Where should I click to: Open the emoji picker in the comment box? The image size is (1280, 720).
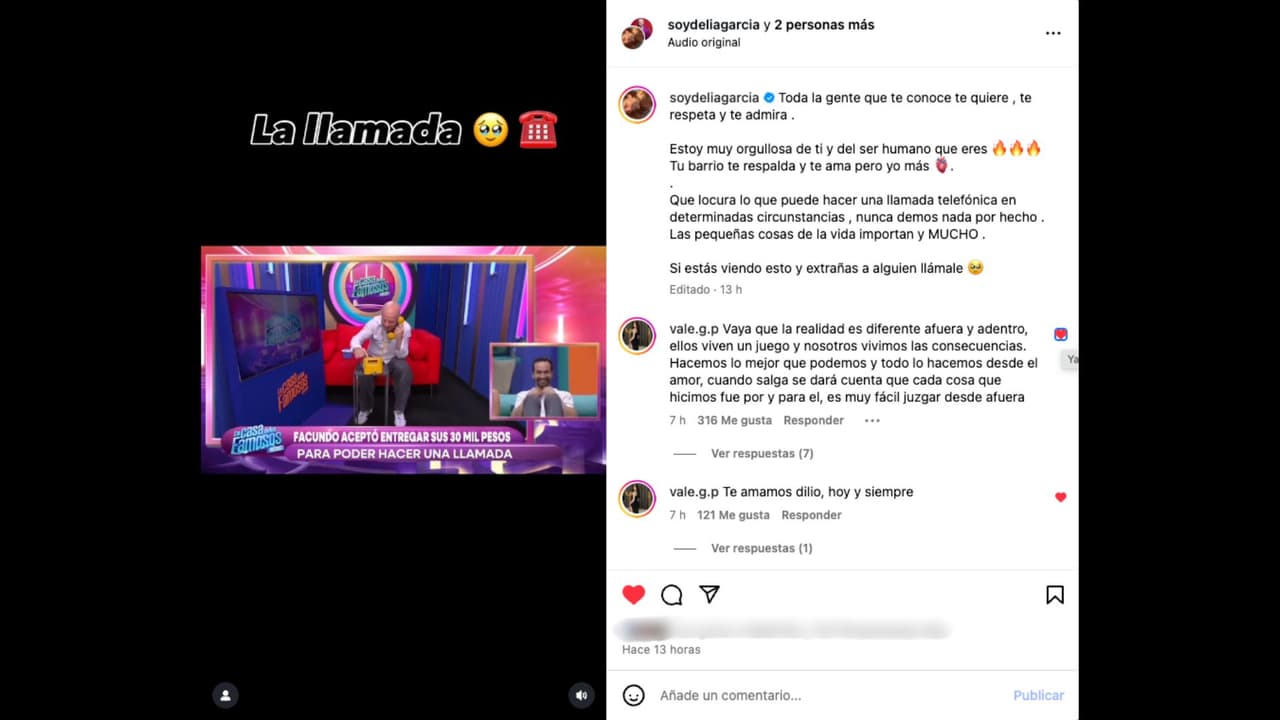(x=634, y=695)
